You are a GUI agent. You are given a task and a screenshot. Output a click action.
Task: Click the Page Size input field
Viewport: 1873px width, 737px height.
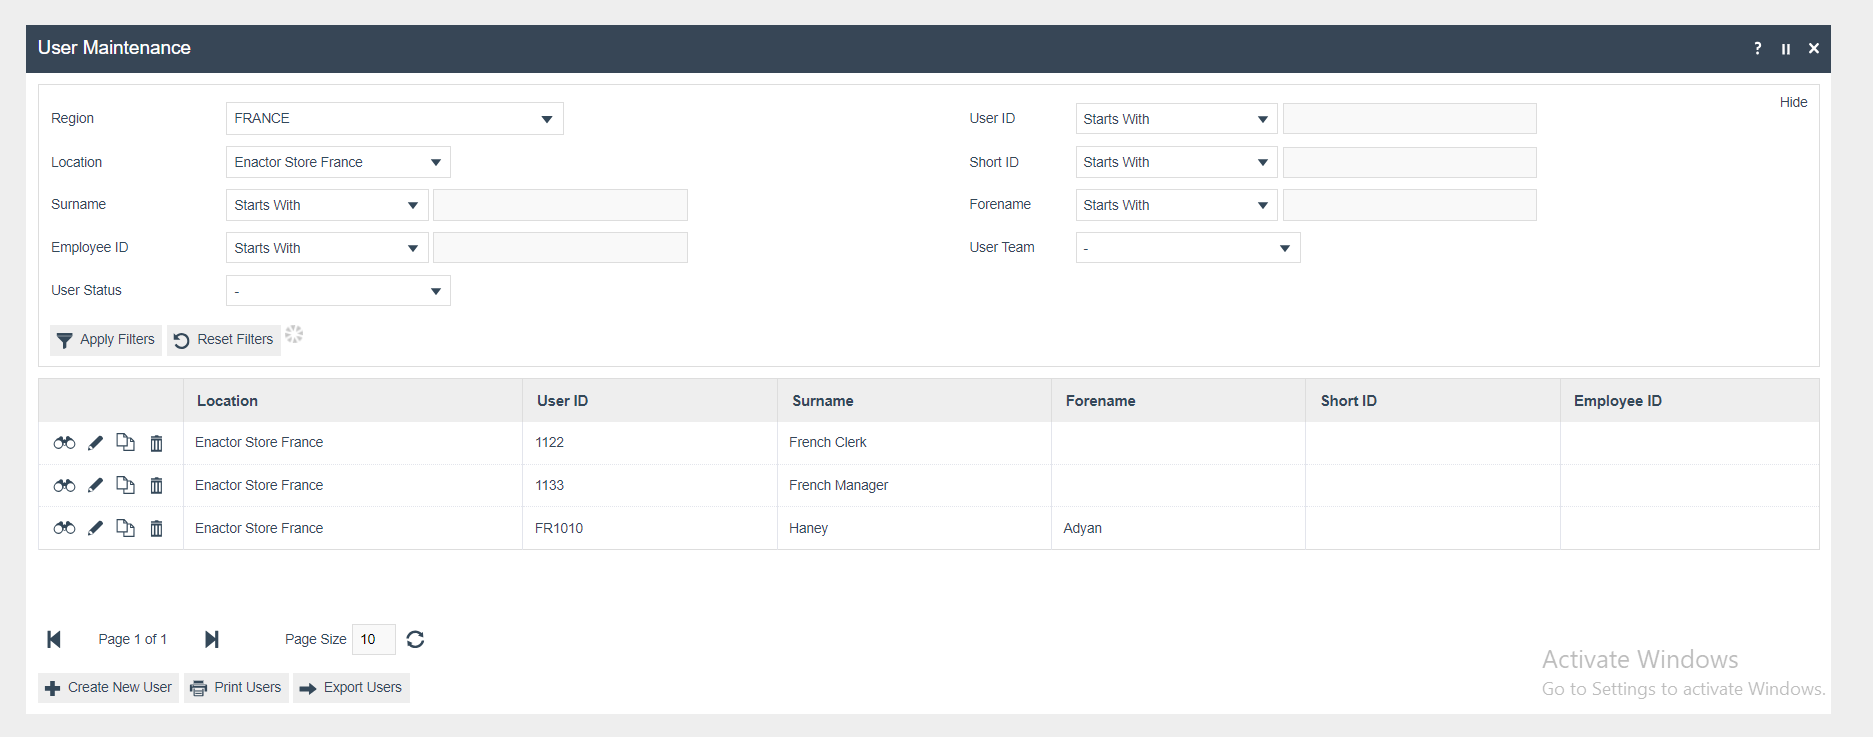[x=373, y=639]
